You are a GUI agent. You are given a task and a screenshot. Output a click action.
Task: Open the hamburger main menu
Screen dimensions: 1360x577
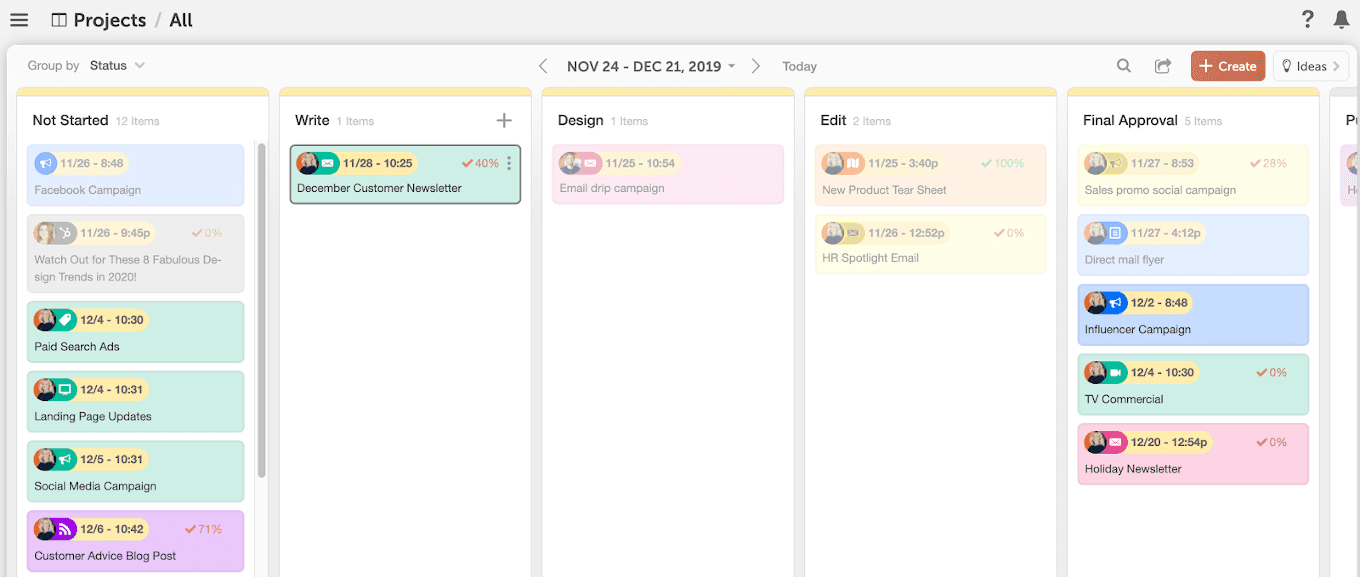click(x=19, y=20)
